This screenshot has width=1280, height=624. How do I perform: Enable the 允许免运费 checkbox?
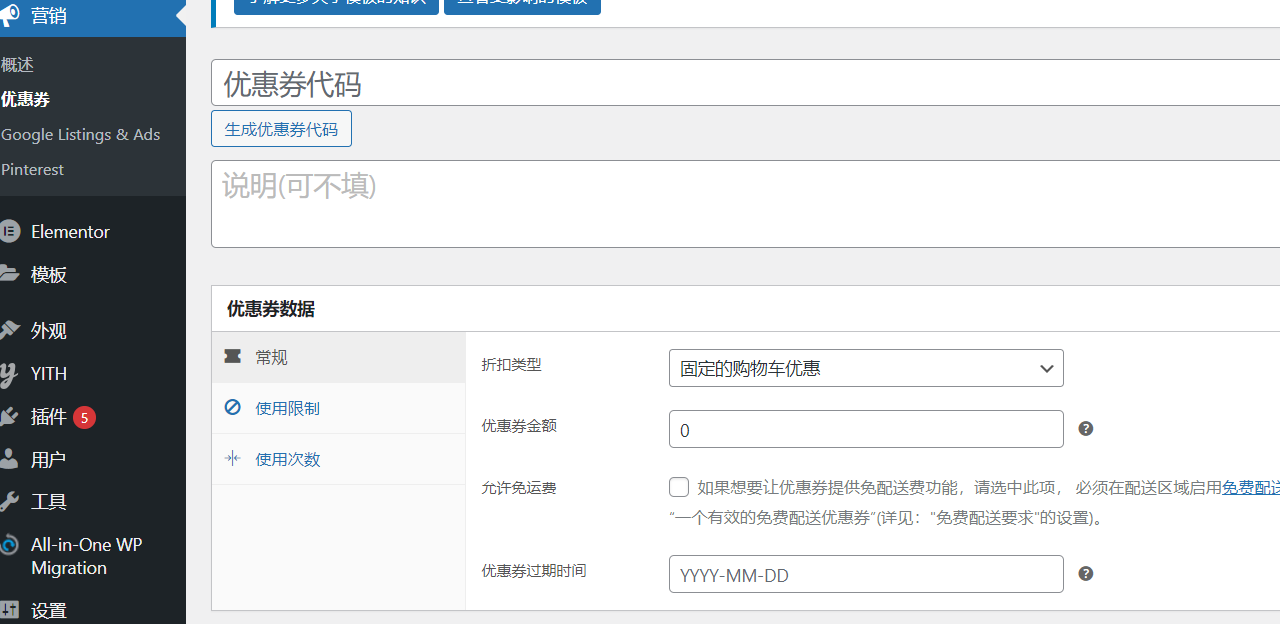[x=679, y=487]
